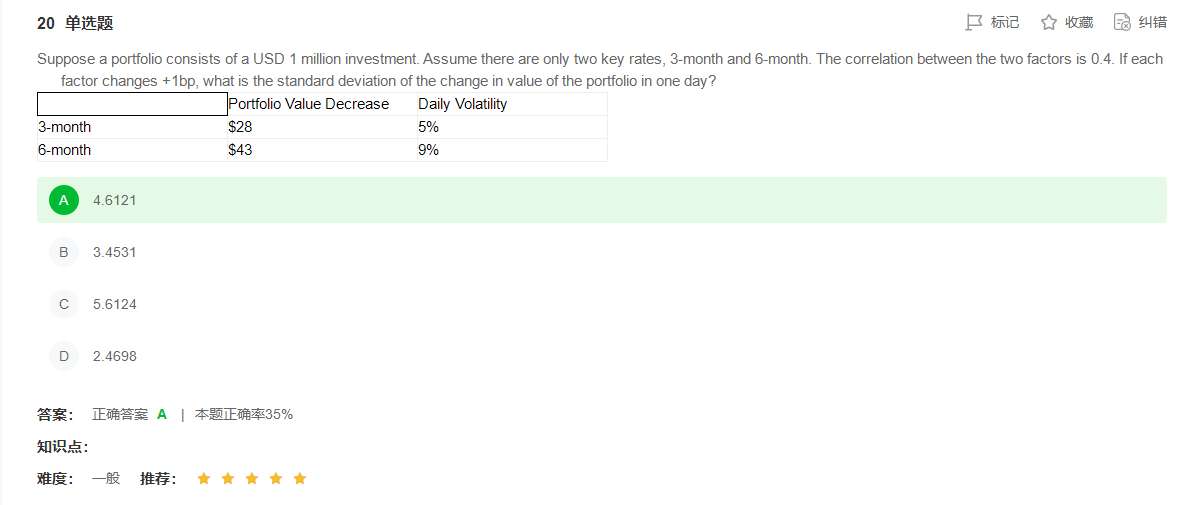This screenshot has width=1202, height=505.
Task: Click the empty top-left table cell
Action: click(132, 104)
